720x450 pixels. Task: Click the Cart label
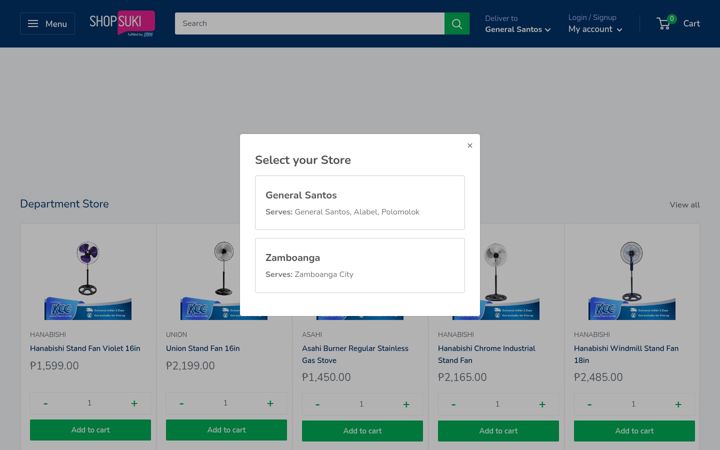click(x=691, y=23)
